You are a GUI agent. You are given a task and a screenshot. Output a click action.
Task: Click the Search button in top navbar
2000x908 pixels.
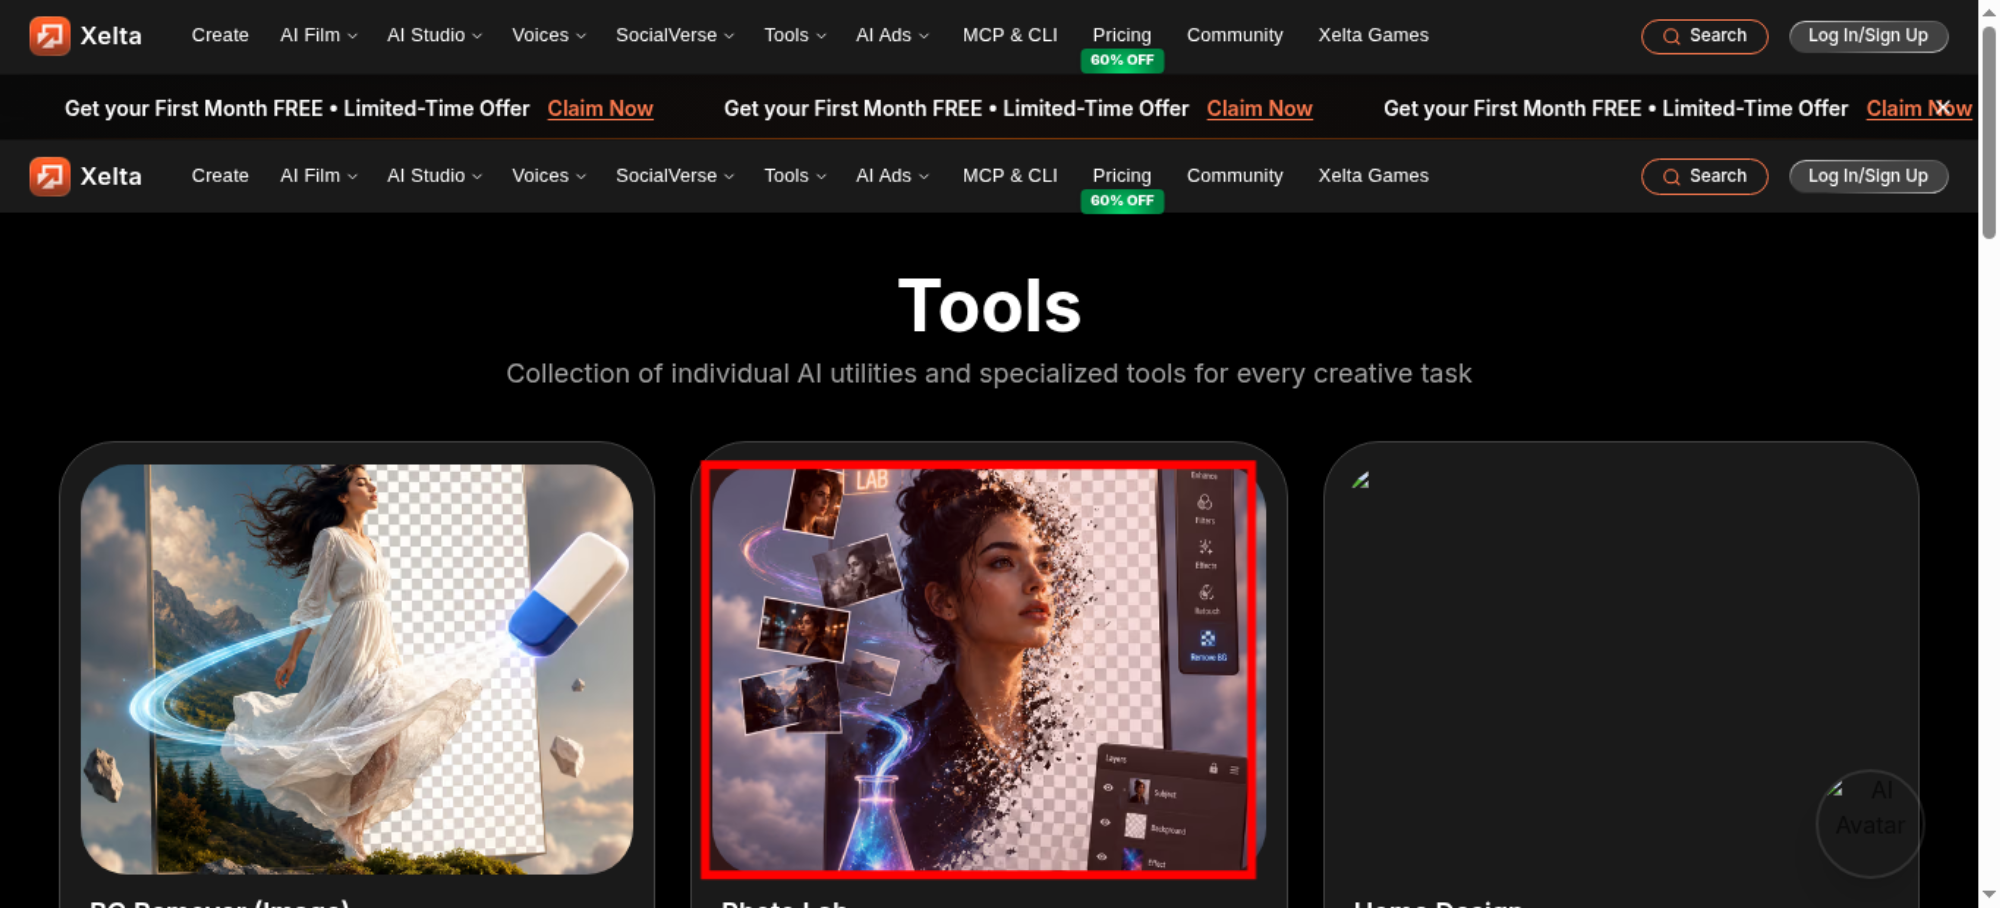point(1704,36)
